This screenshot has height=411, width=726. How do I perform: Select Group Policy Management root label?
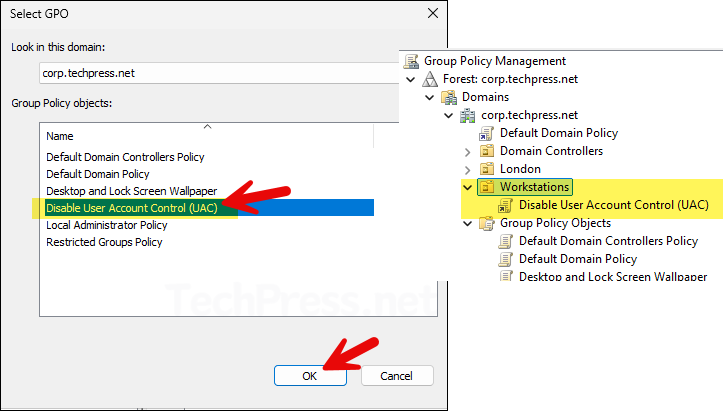pyautogui.click(x=495, y=61)
